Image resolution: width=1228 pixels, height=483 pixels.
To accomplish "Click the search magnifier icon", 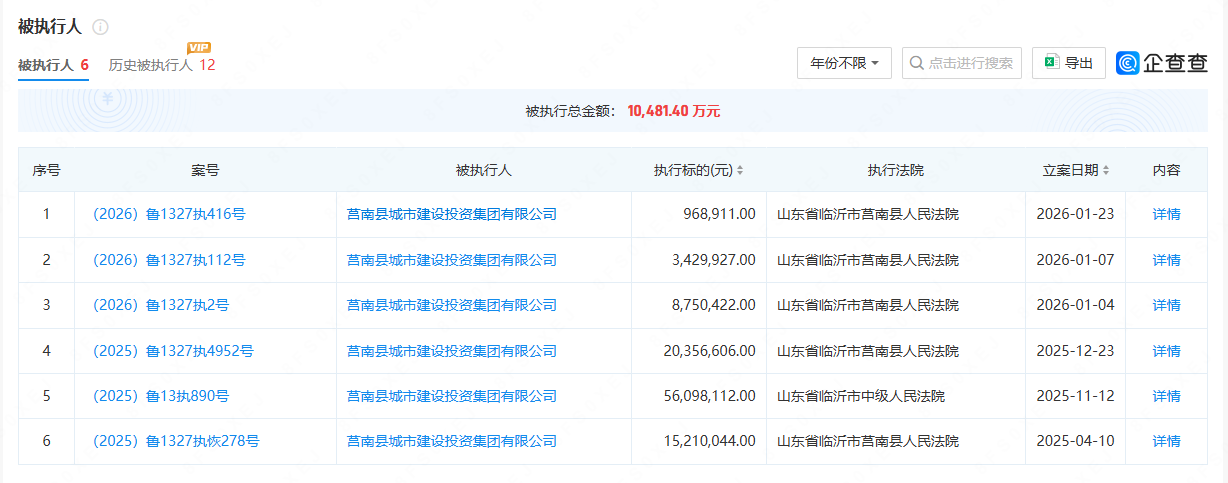I will (x=916, y=63).
